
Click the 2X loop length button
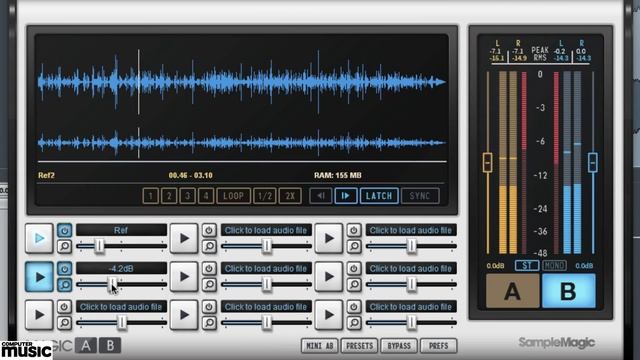(x=290, y=196)
